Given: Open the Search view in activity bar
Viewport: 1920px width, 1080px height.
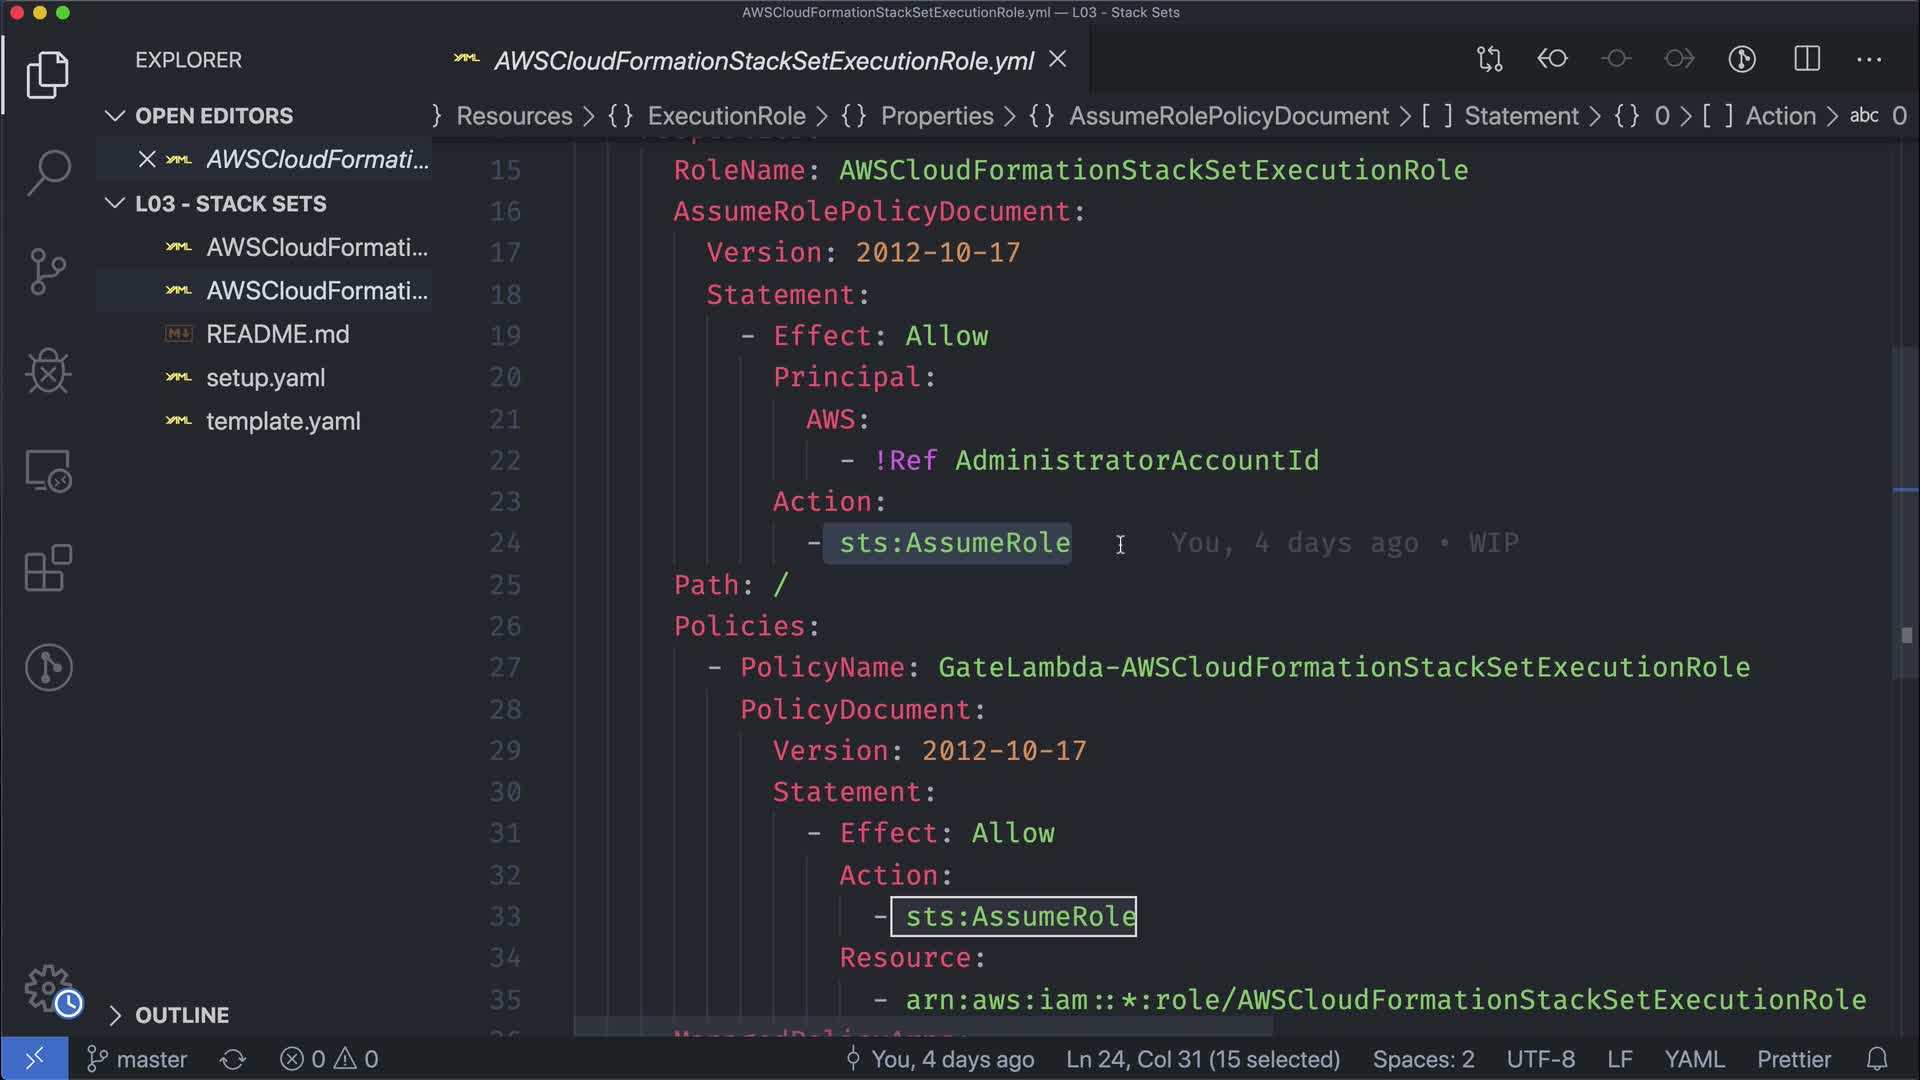Looking at the screenshot, I should 48,172.
